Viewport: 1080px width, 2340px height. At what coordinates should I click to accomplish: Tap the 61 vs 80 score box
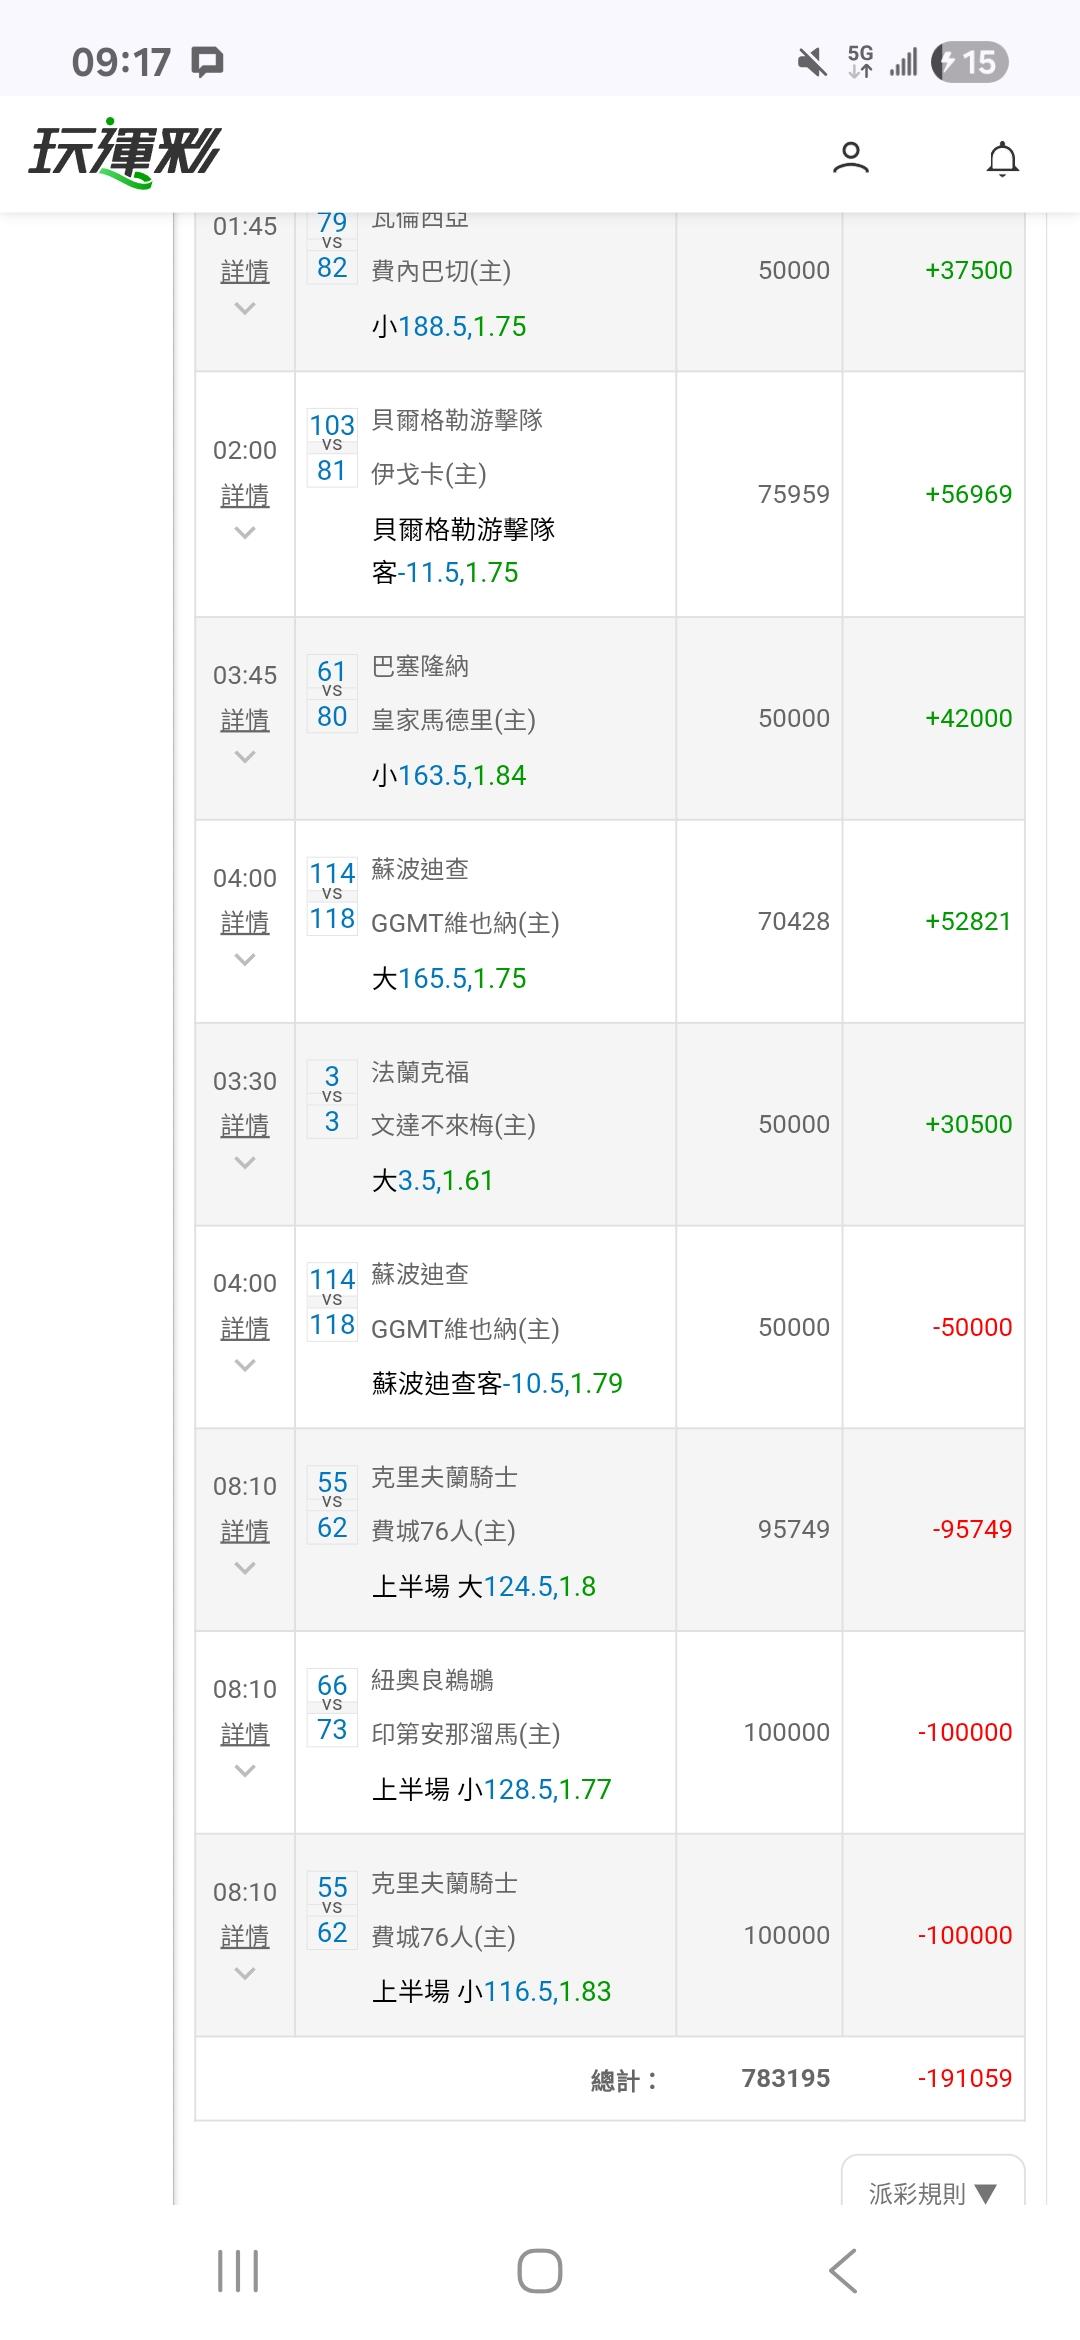coord(332,693)
